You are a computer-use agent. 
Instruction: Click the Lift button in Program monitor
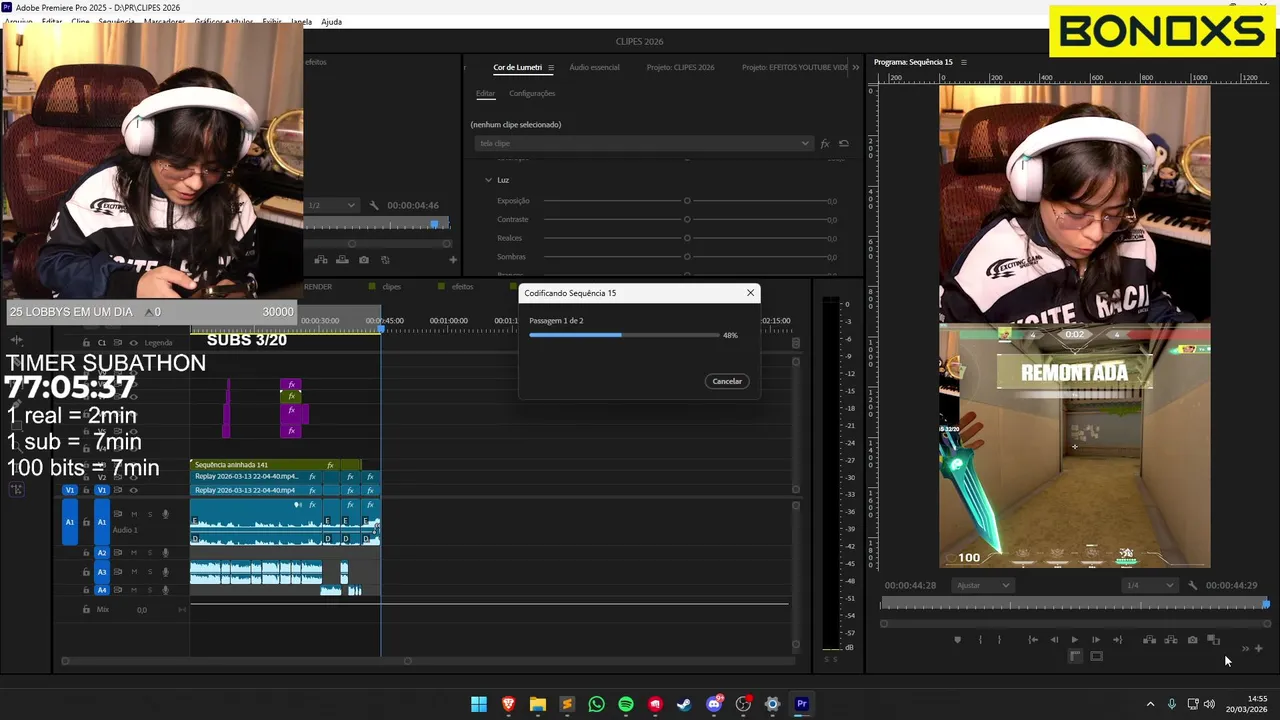coord(1149,640)
